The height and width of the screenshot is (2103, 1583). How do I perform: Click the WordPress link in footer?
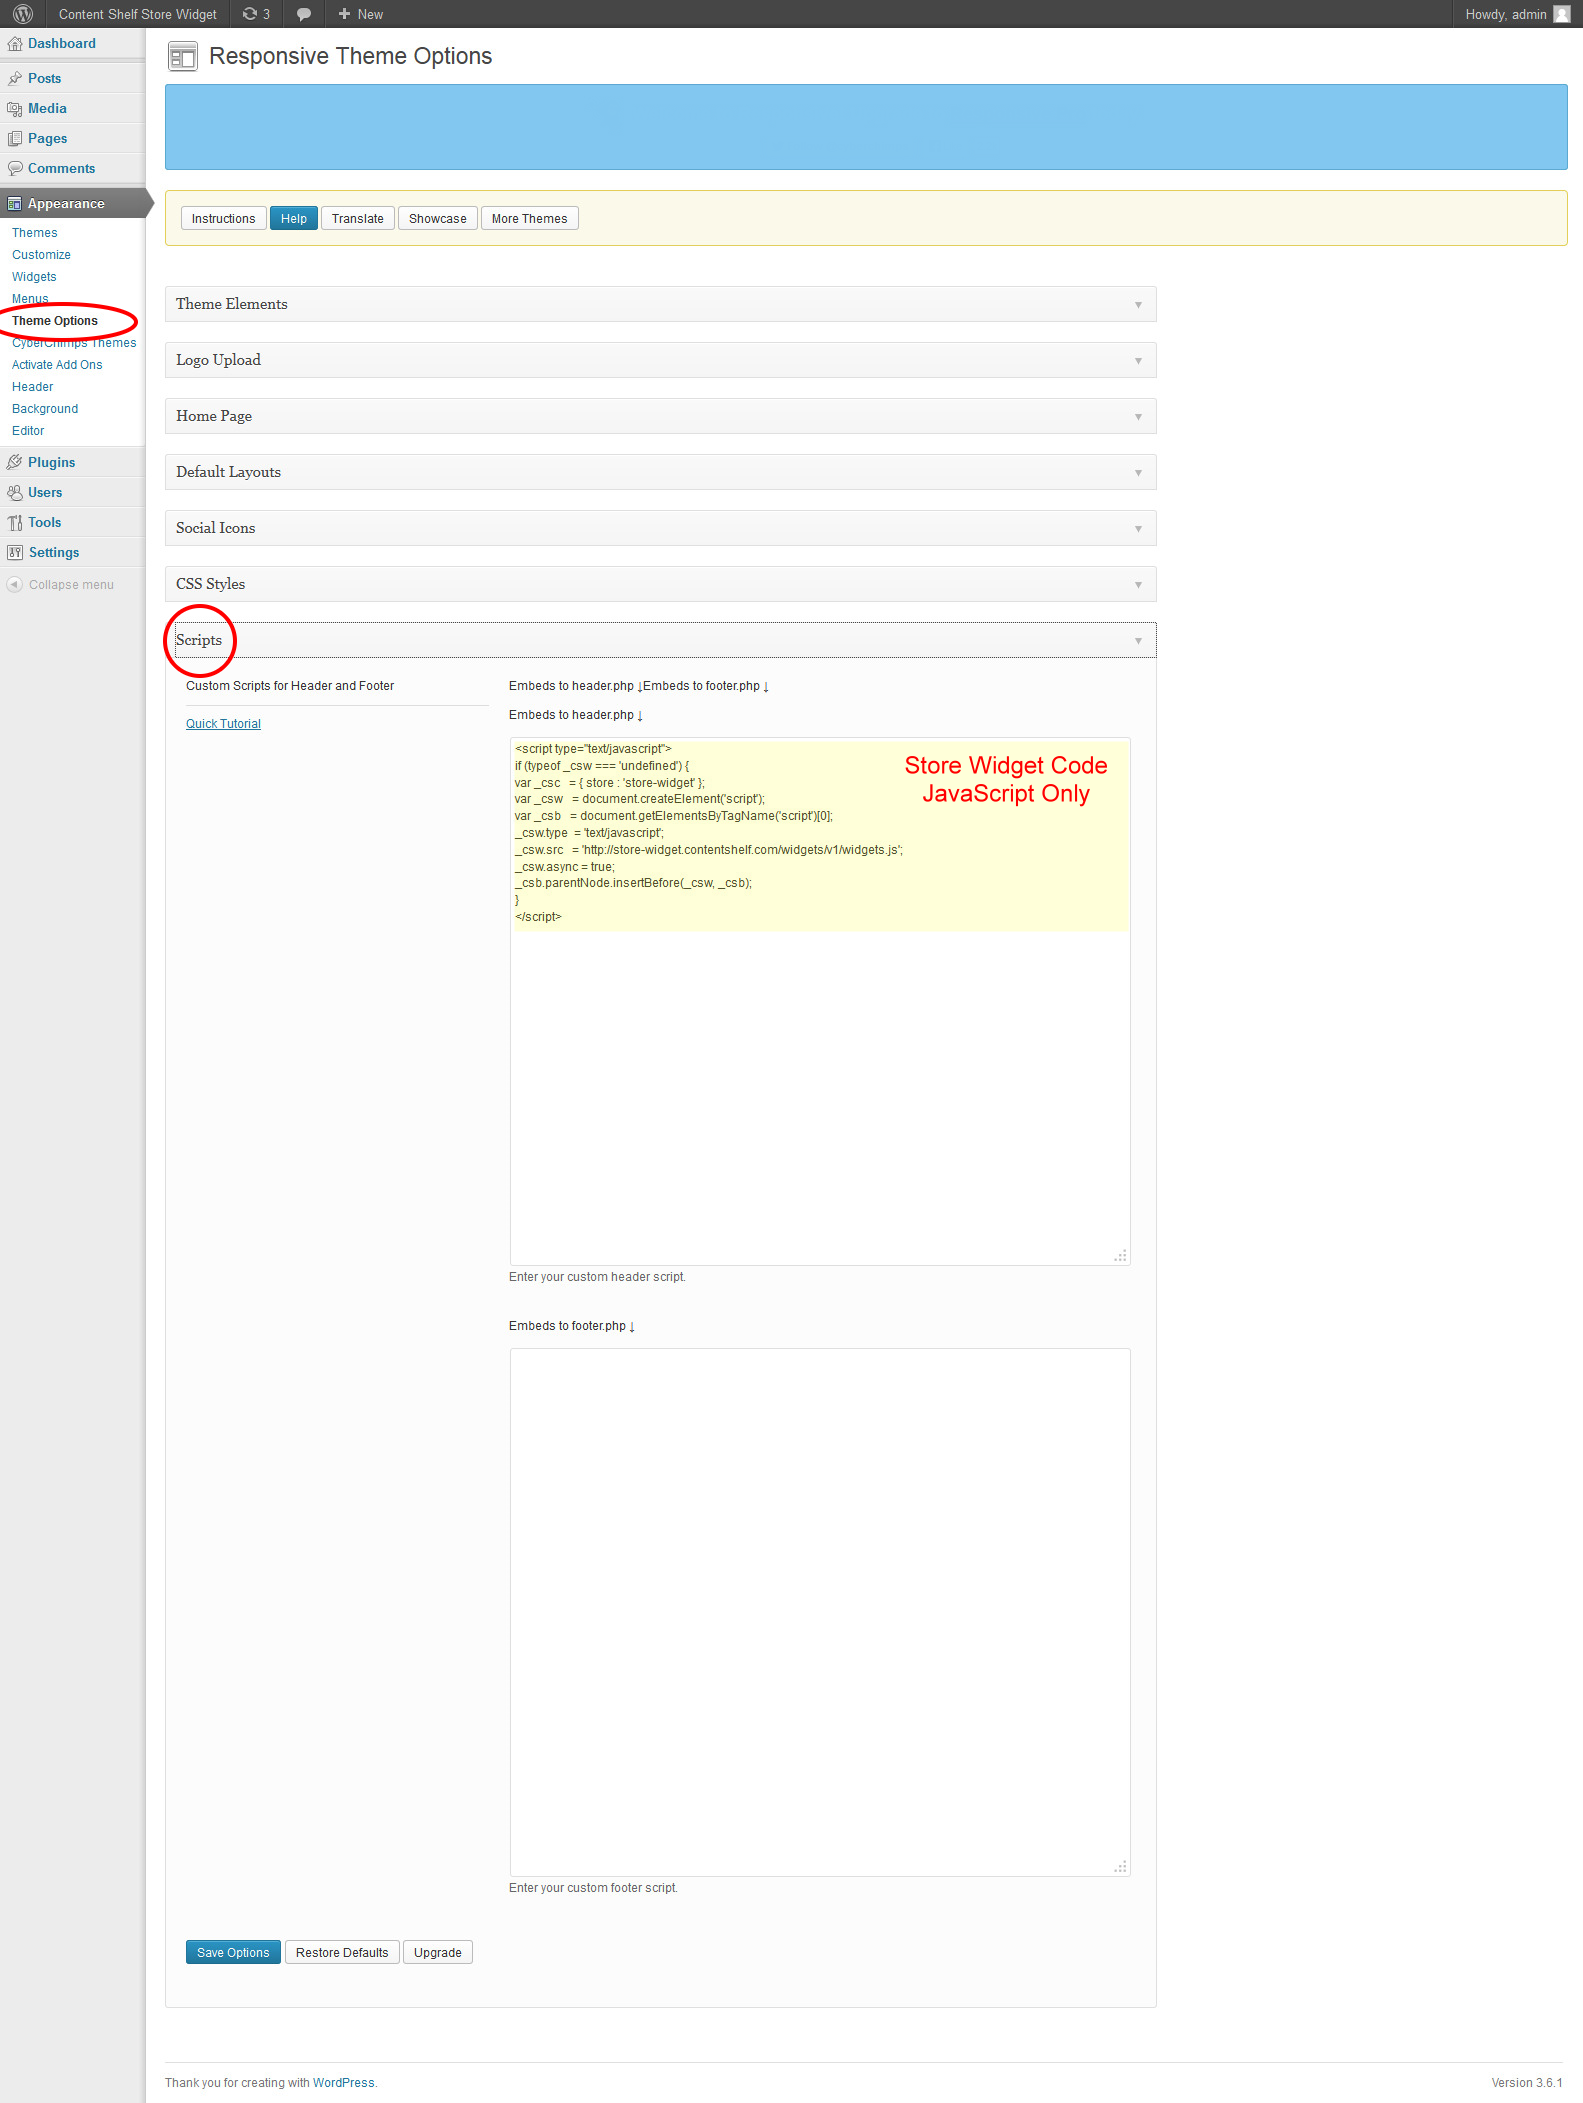[x=343, y=2083]
